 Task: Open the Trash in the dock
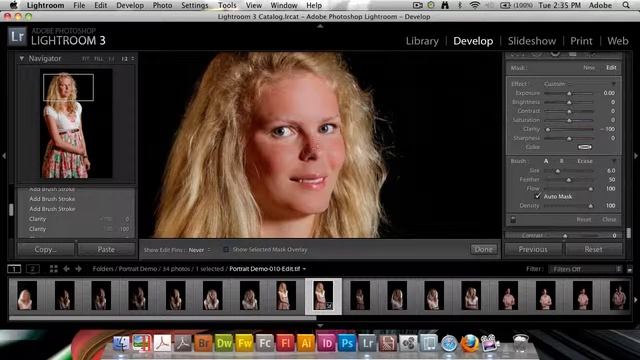521,343
